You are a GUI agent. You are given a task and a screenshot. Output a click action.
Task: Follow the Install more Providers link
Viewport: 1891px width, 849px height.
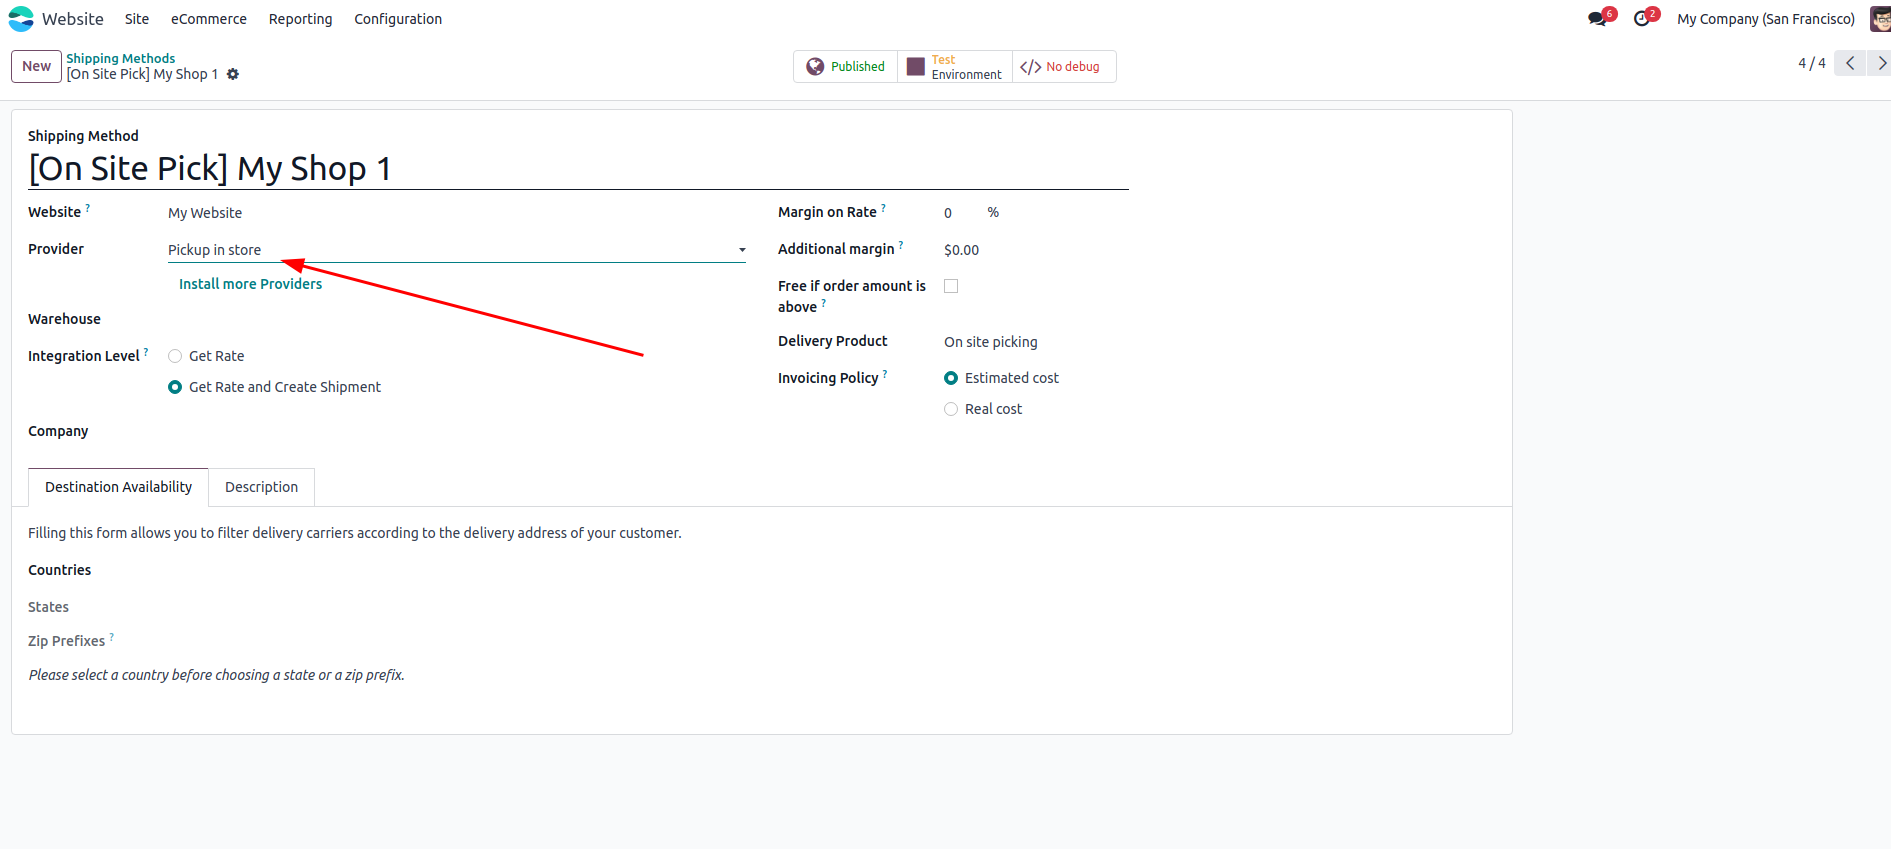click(250, 284)
